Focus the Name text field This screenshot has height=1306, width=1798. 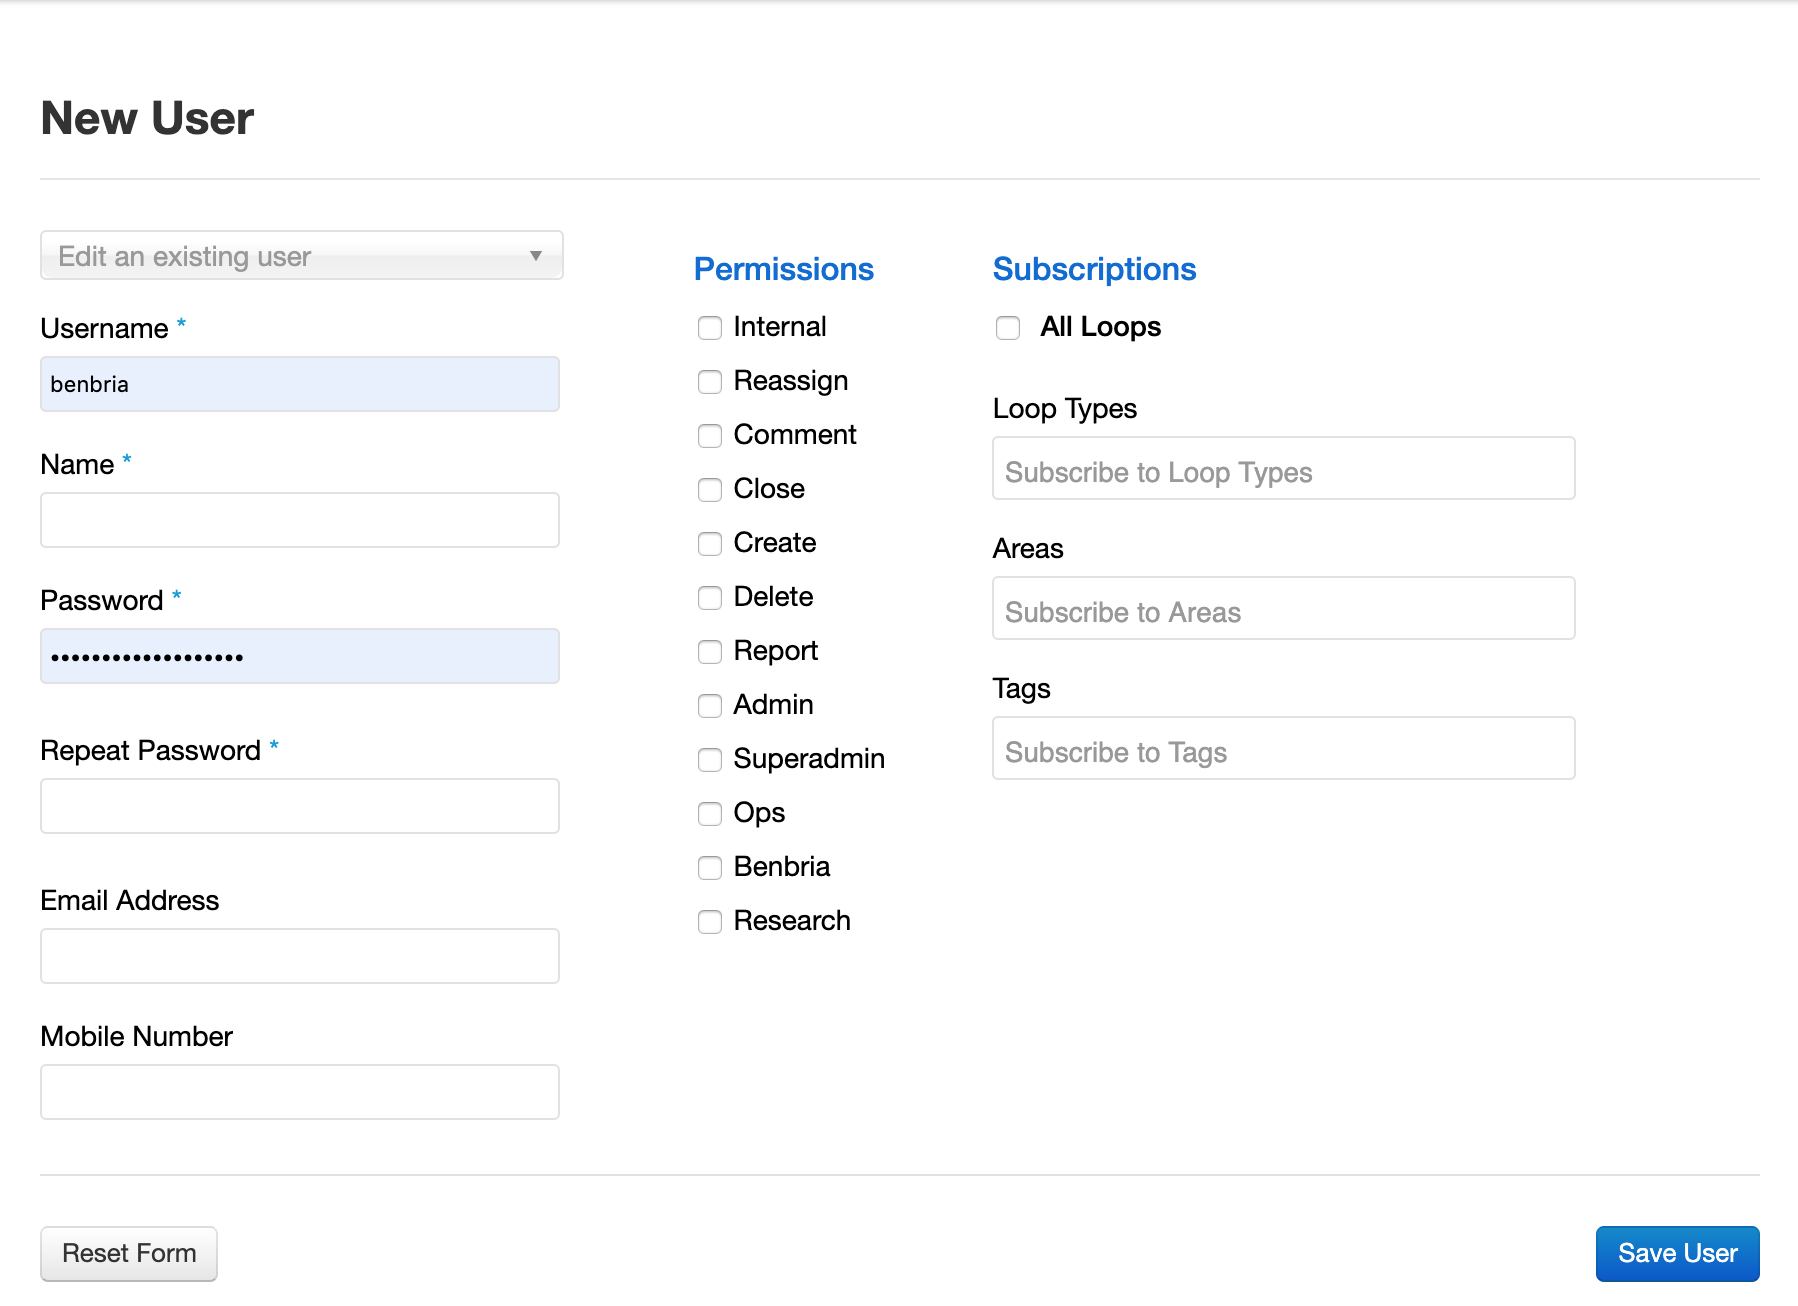pos(300,520)
